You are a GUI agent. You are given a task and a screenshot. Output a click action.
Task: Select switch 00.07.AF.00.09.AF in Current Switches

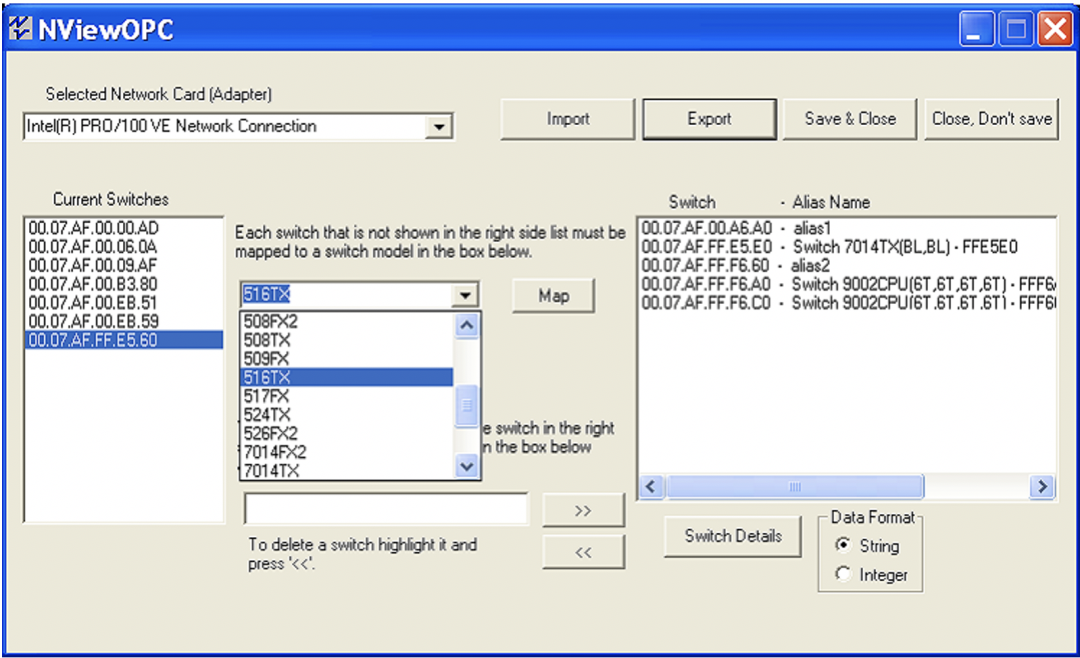[x=124, y=265]
